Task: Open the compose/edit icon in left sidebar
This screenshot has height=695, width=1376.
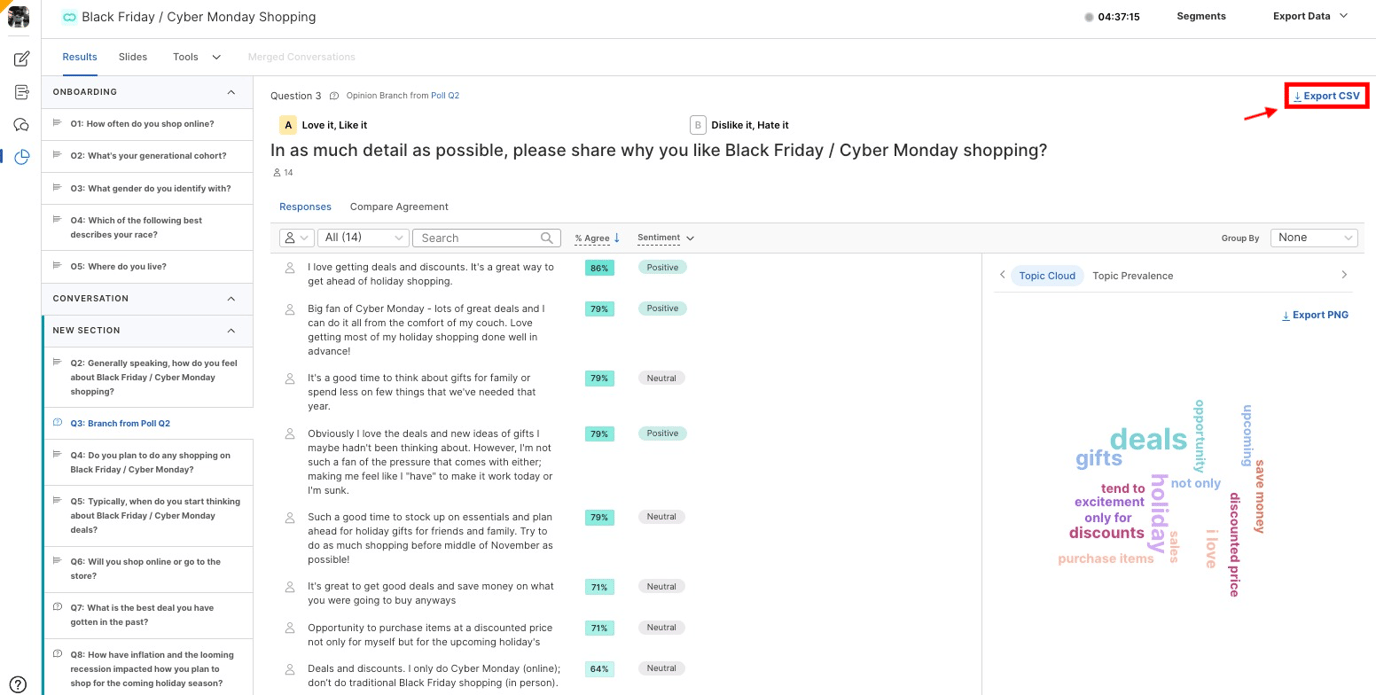Action: pos(21,58)
